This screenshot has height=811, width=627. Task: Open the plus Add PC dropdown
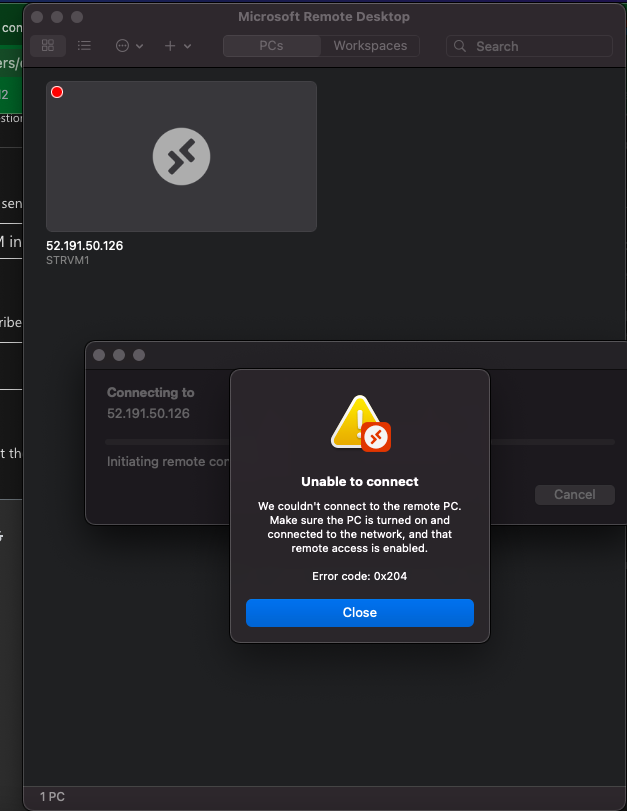click(177, 46)
